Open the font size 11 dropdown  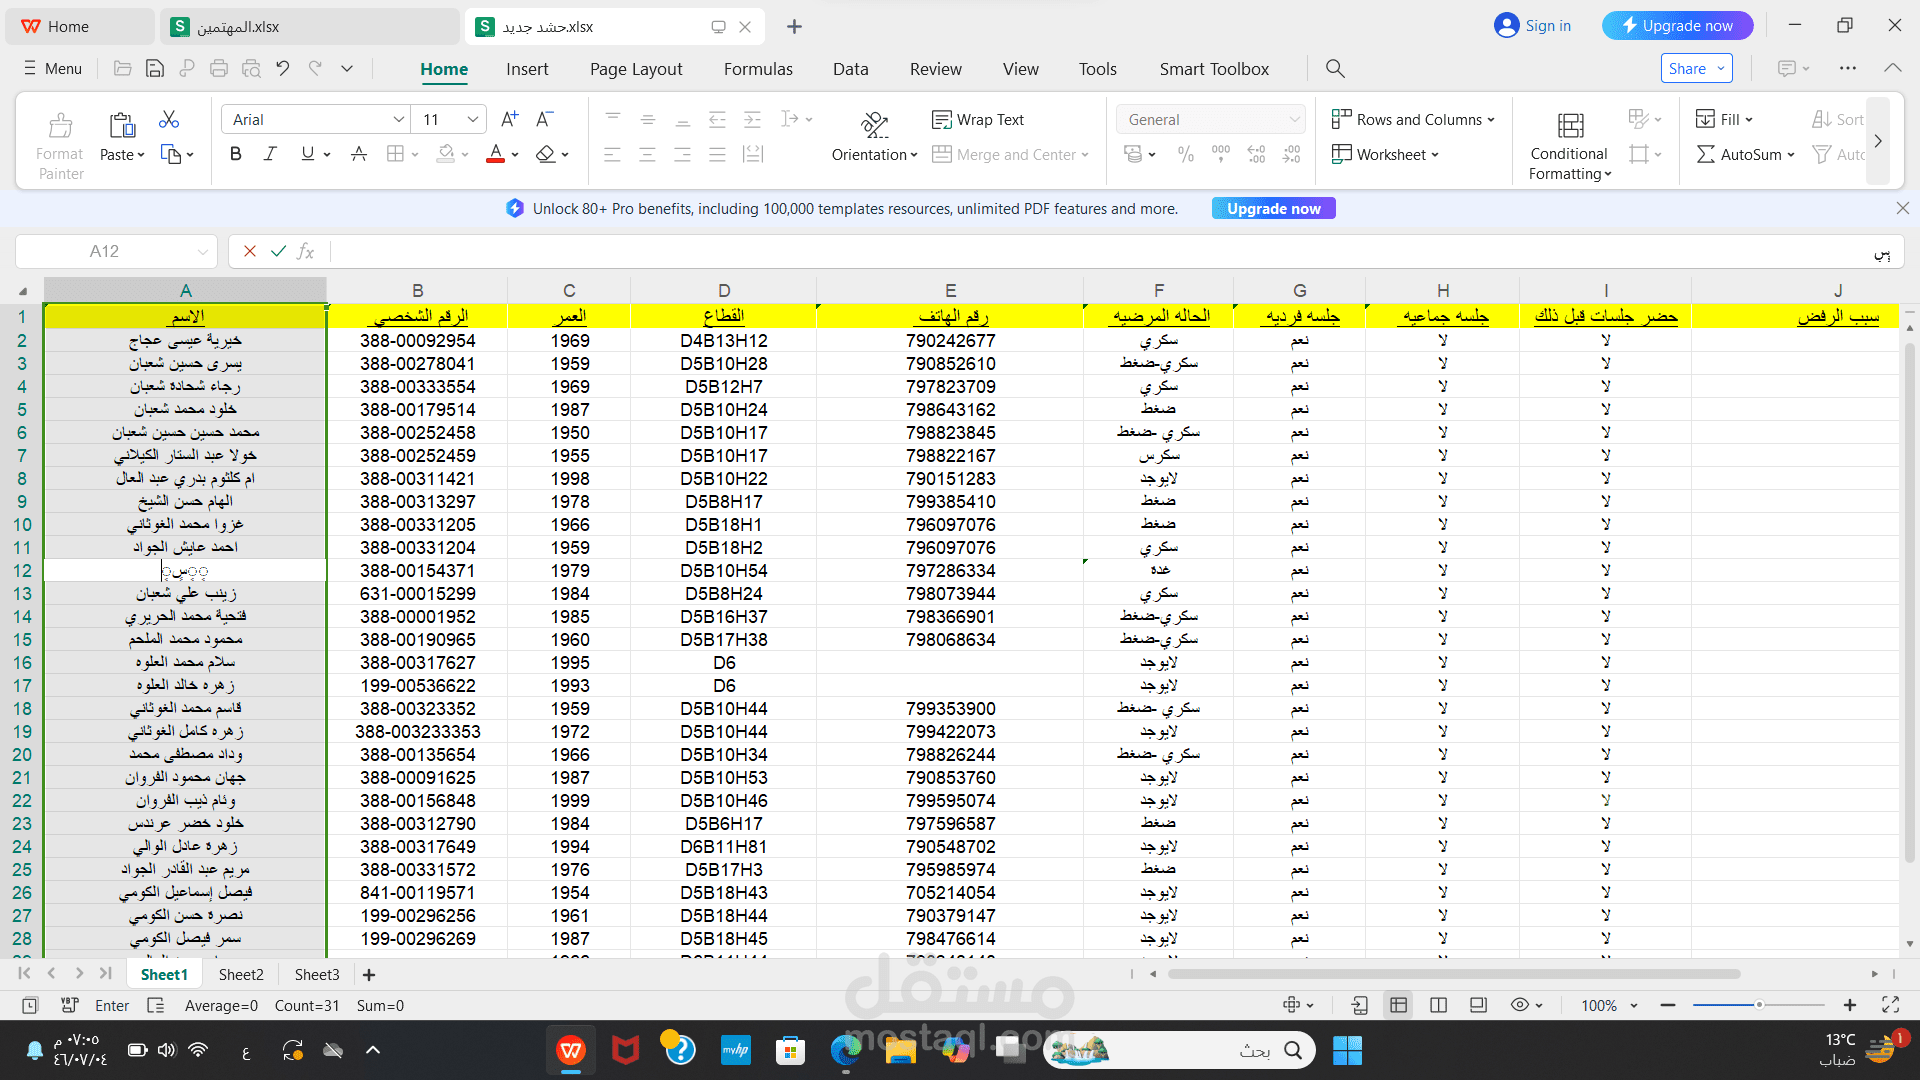pos(473,119)
